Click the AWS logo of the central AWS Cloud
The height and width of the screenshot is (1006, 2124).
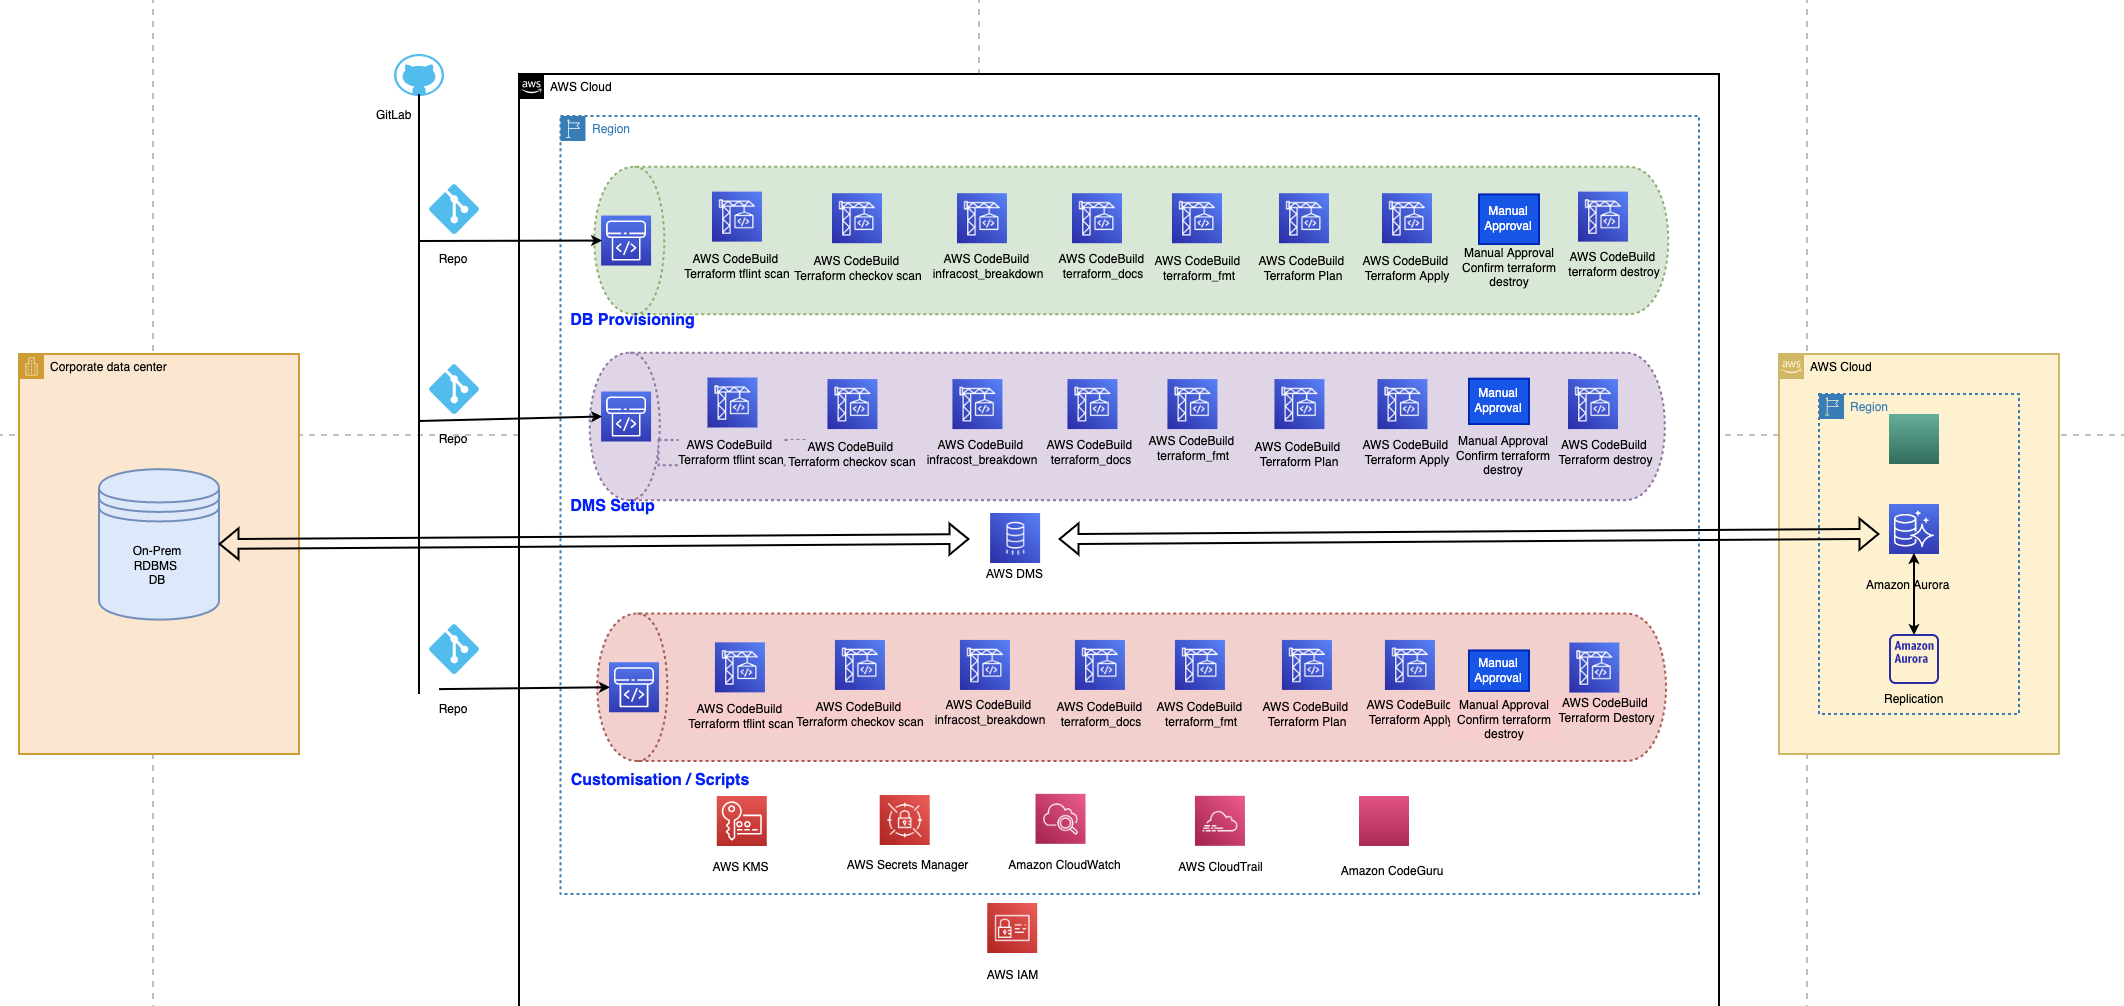531,86
